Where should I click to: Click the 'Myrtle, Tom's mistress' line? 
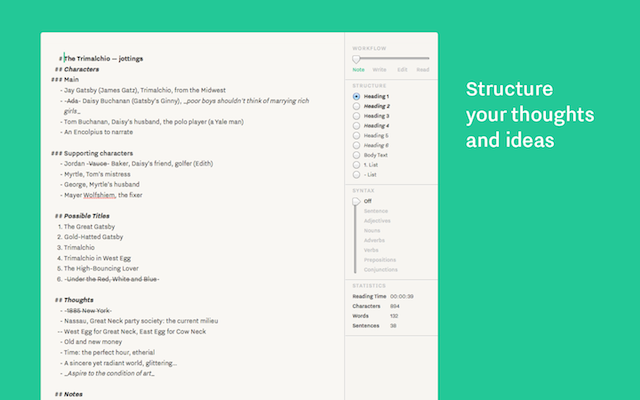tap(95, 174)
